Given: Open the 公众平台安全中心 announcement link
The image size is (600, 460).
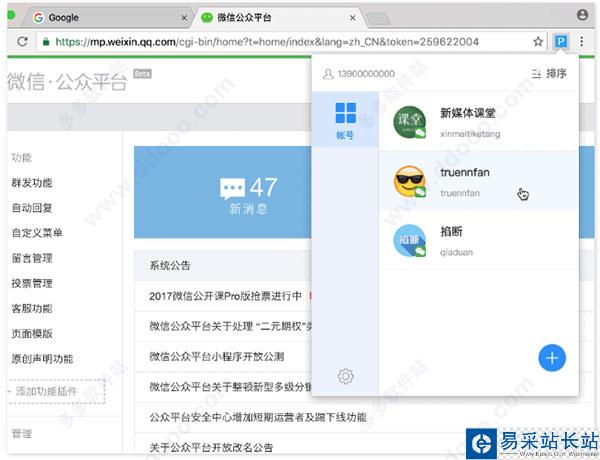Looking at the screenshot, I should (x=258, y=417).
